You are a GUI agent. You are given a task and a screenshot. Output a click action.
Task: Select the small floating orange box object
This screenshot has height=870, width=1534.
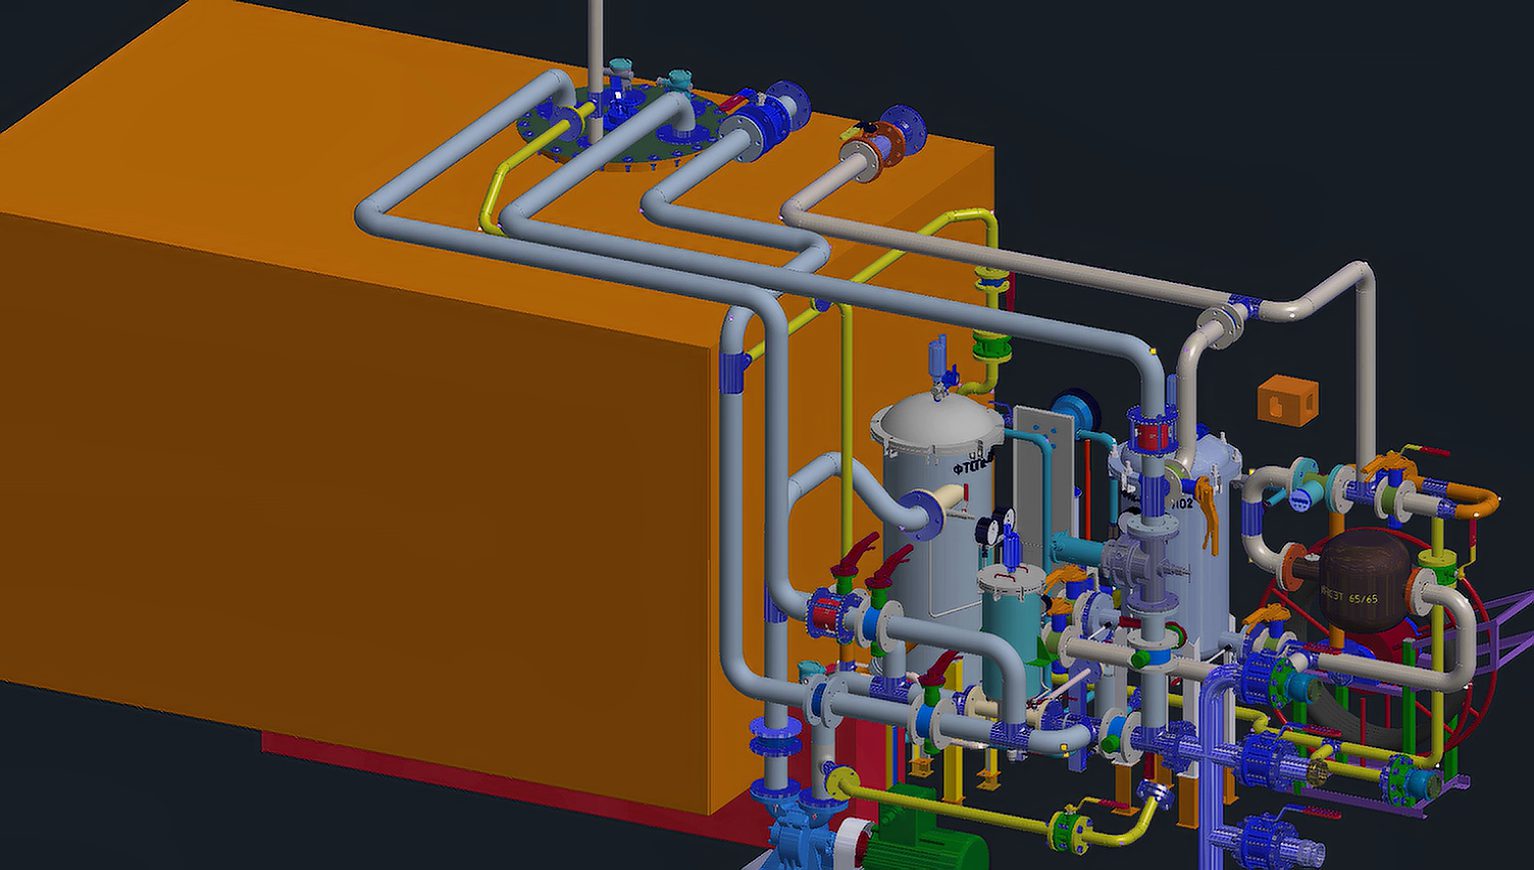[x=1287, y=400]
